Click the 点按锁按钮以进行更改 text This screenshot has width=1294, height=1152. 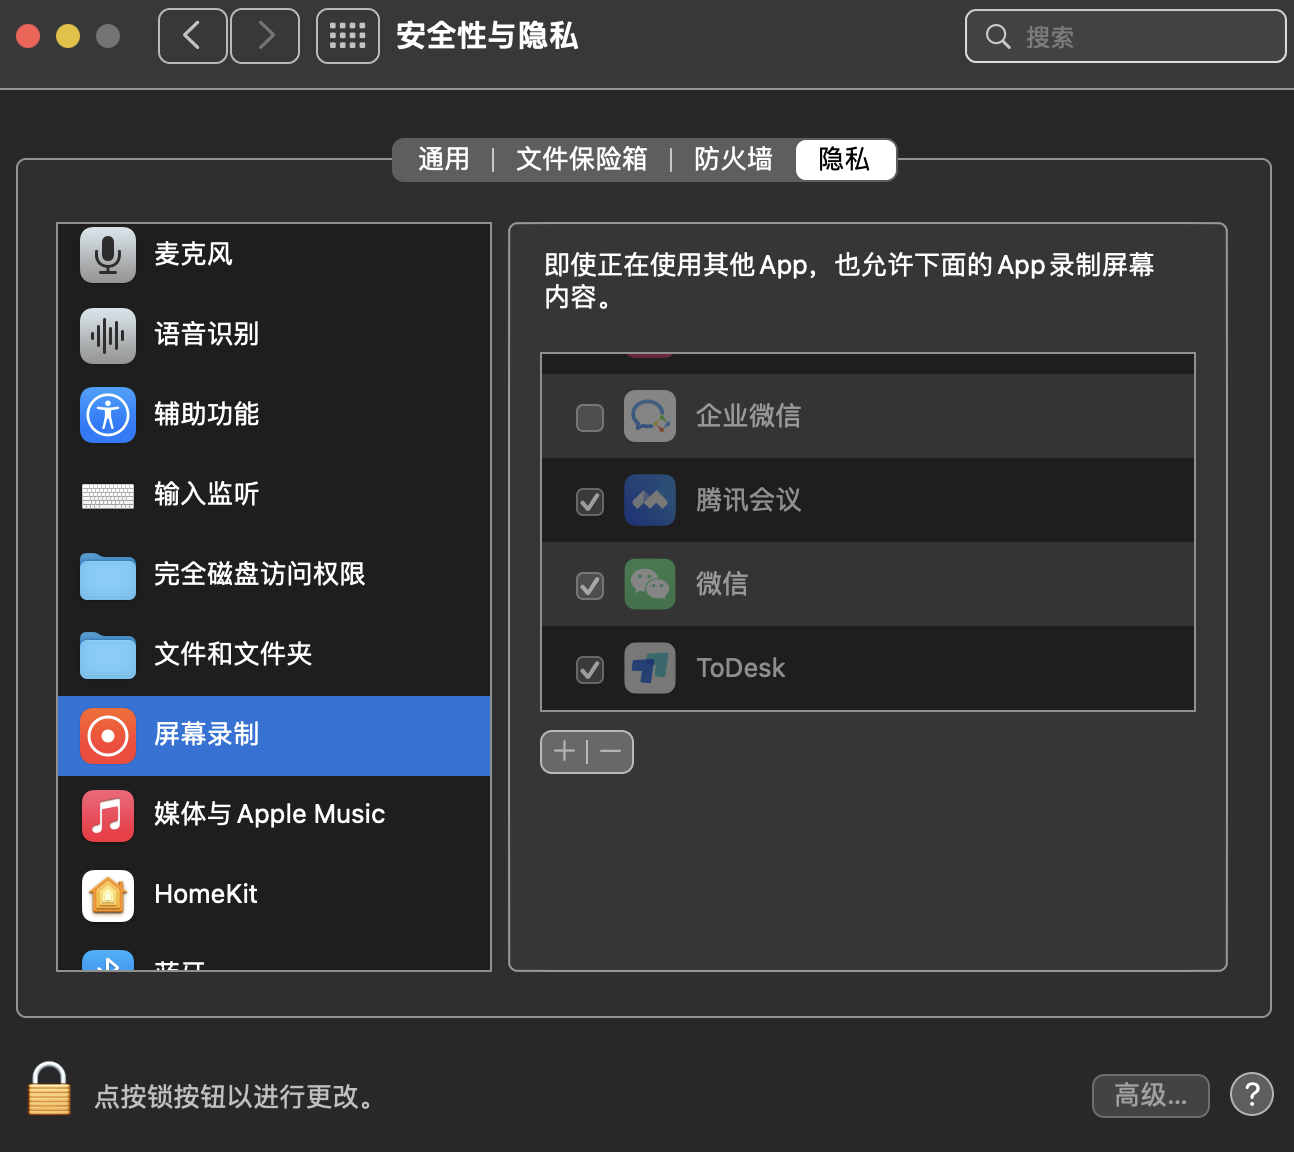click(x=234, y=1097)
